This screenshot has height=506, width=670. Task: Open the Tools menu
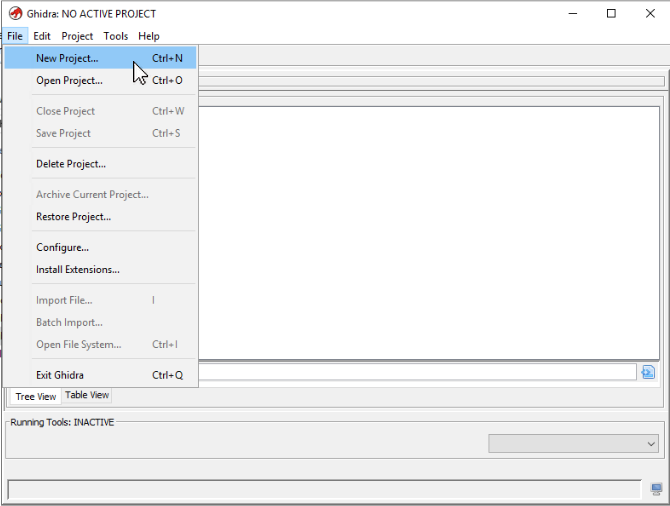[x=116, y=36]
